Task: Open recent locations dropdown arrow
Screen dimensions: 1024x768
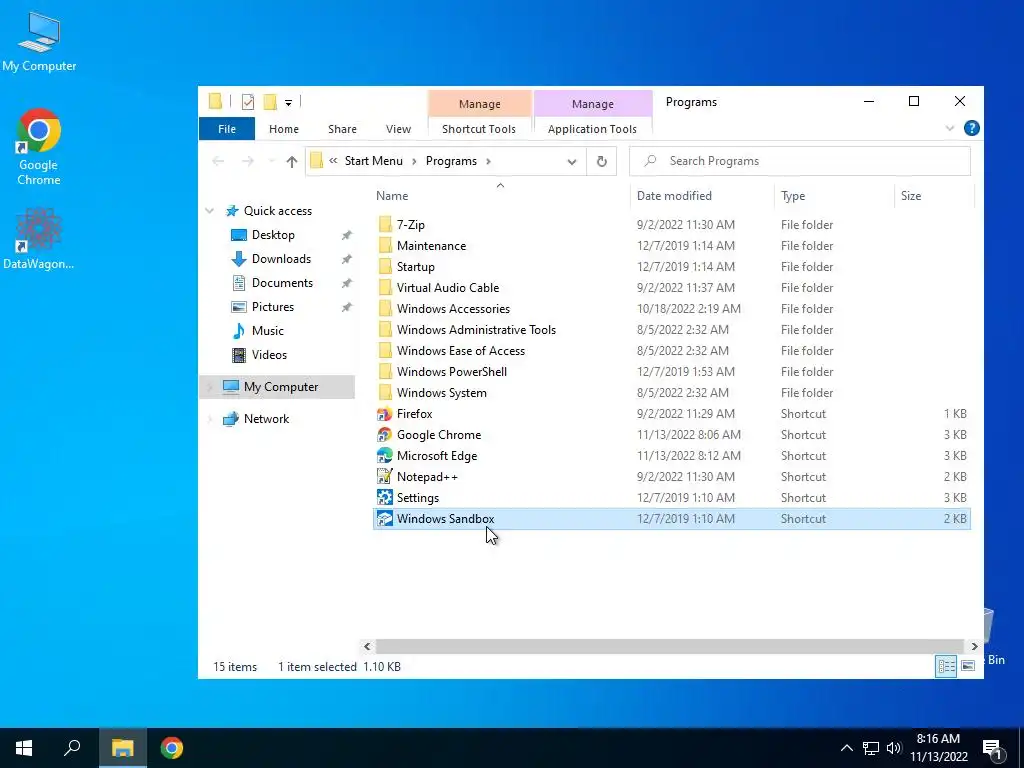Action: pos(271,161)
